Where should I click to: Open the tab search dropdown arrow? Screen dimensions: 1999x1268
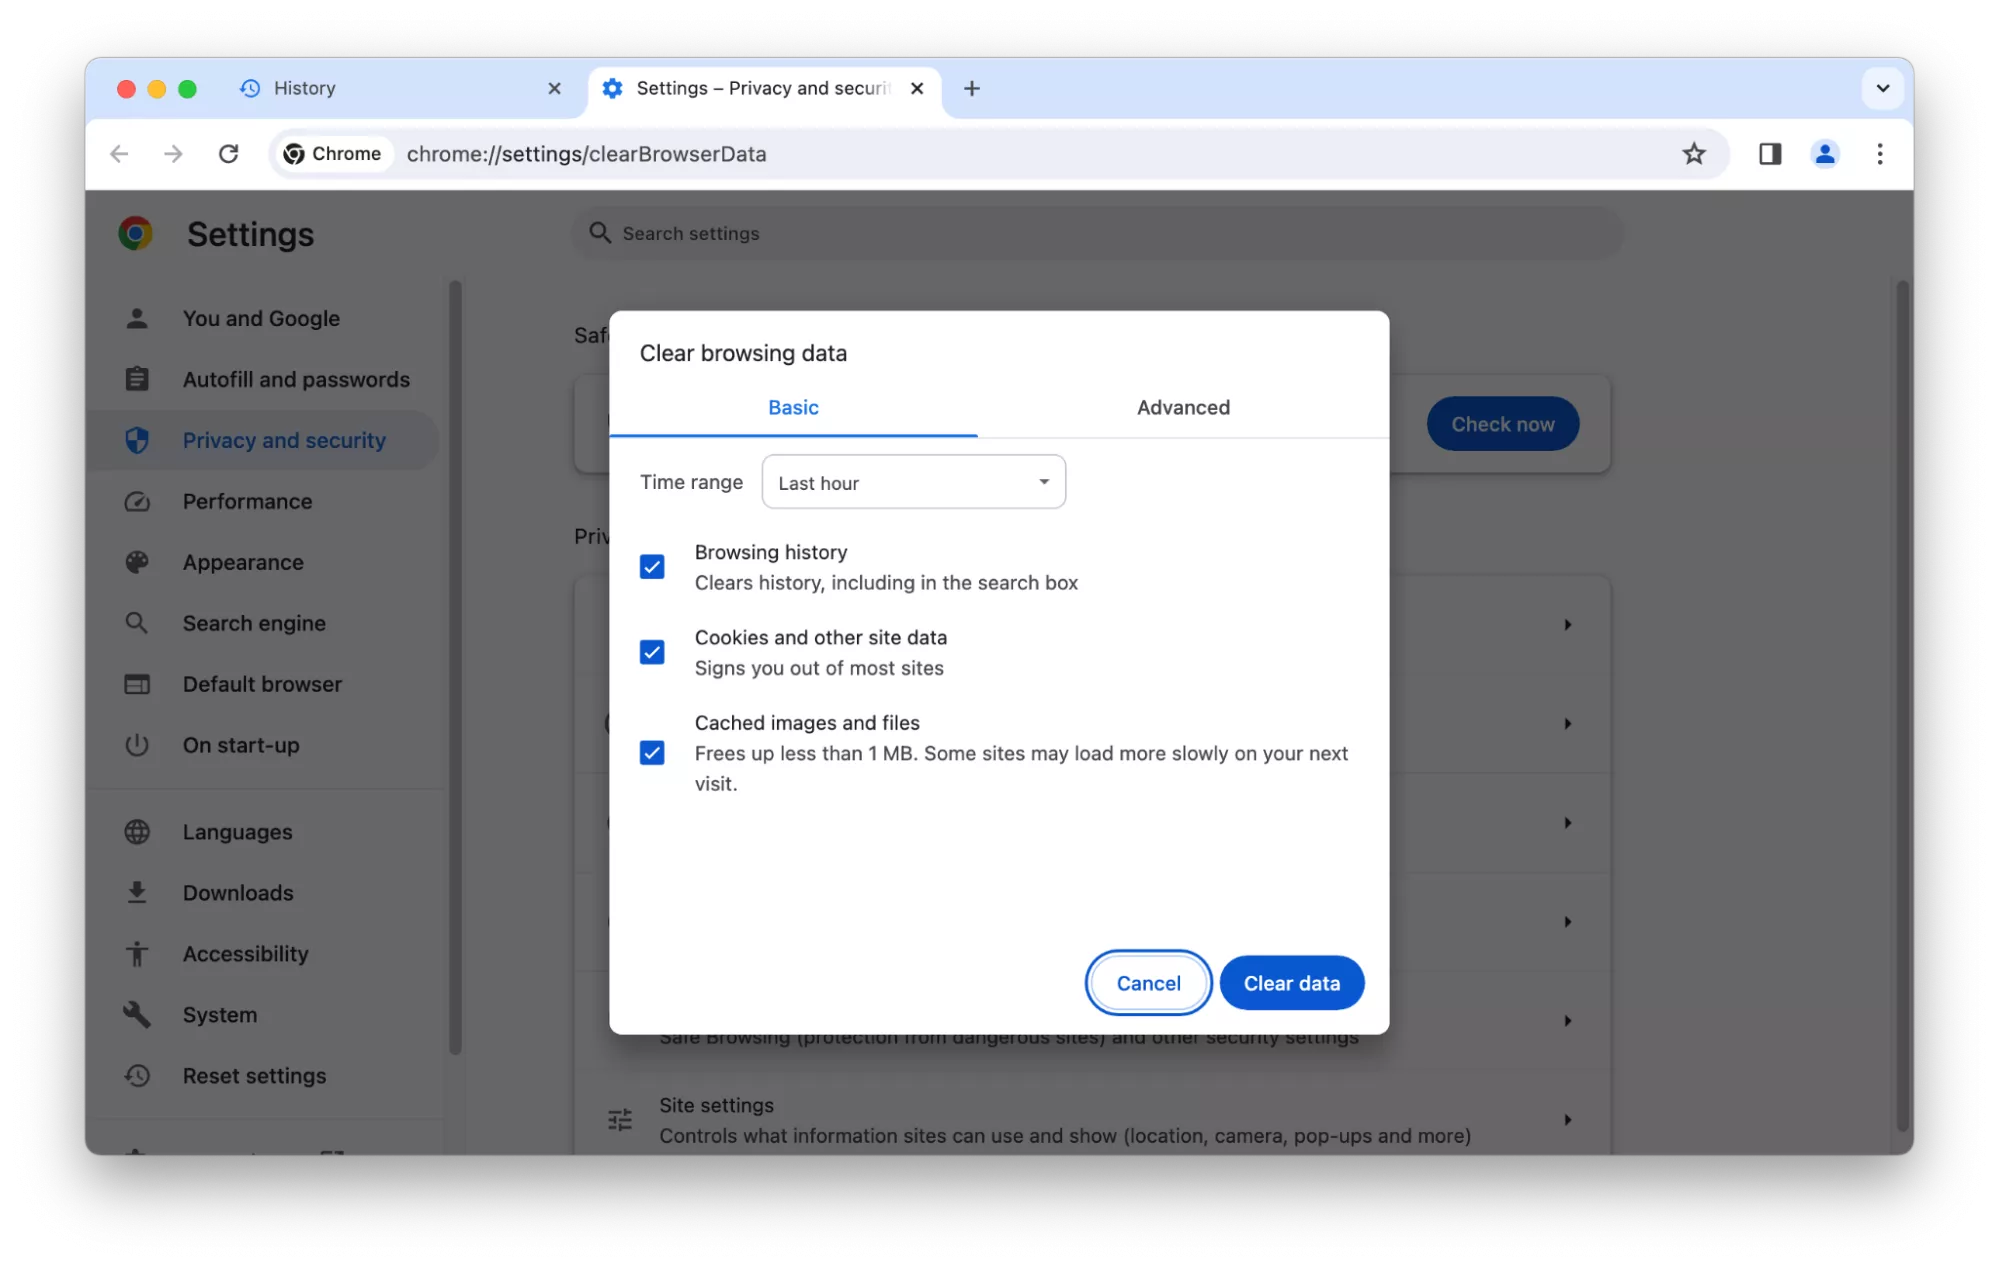coord(1882,88)
